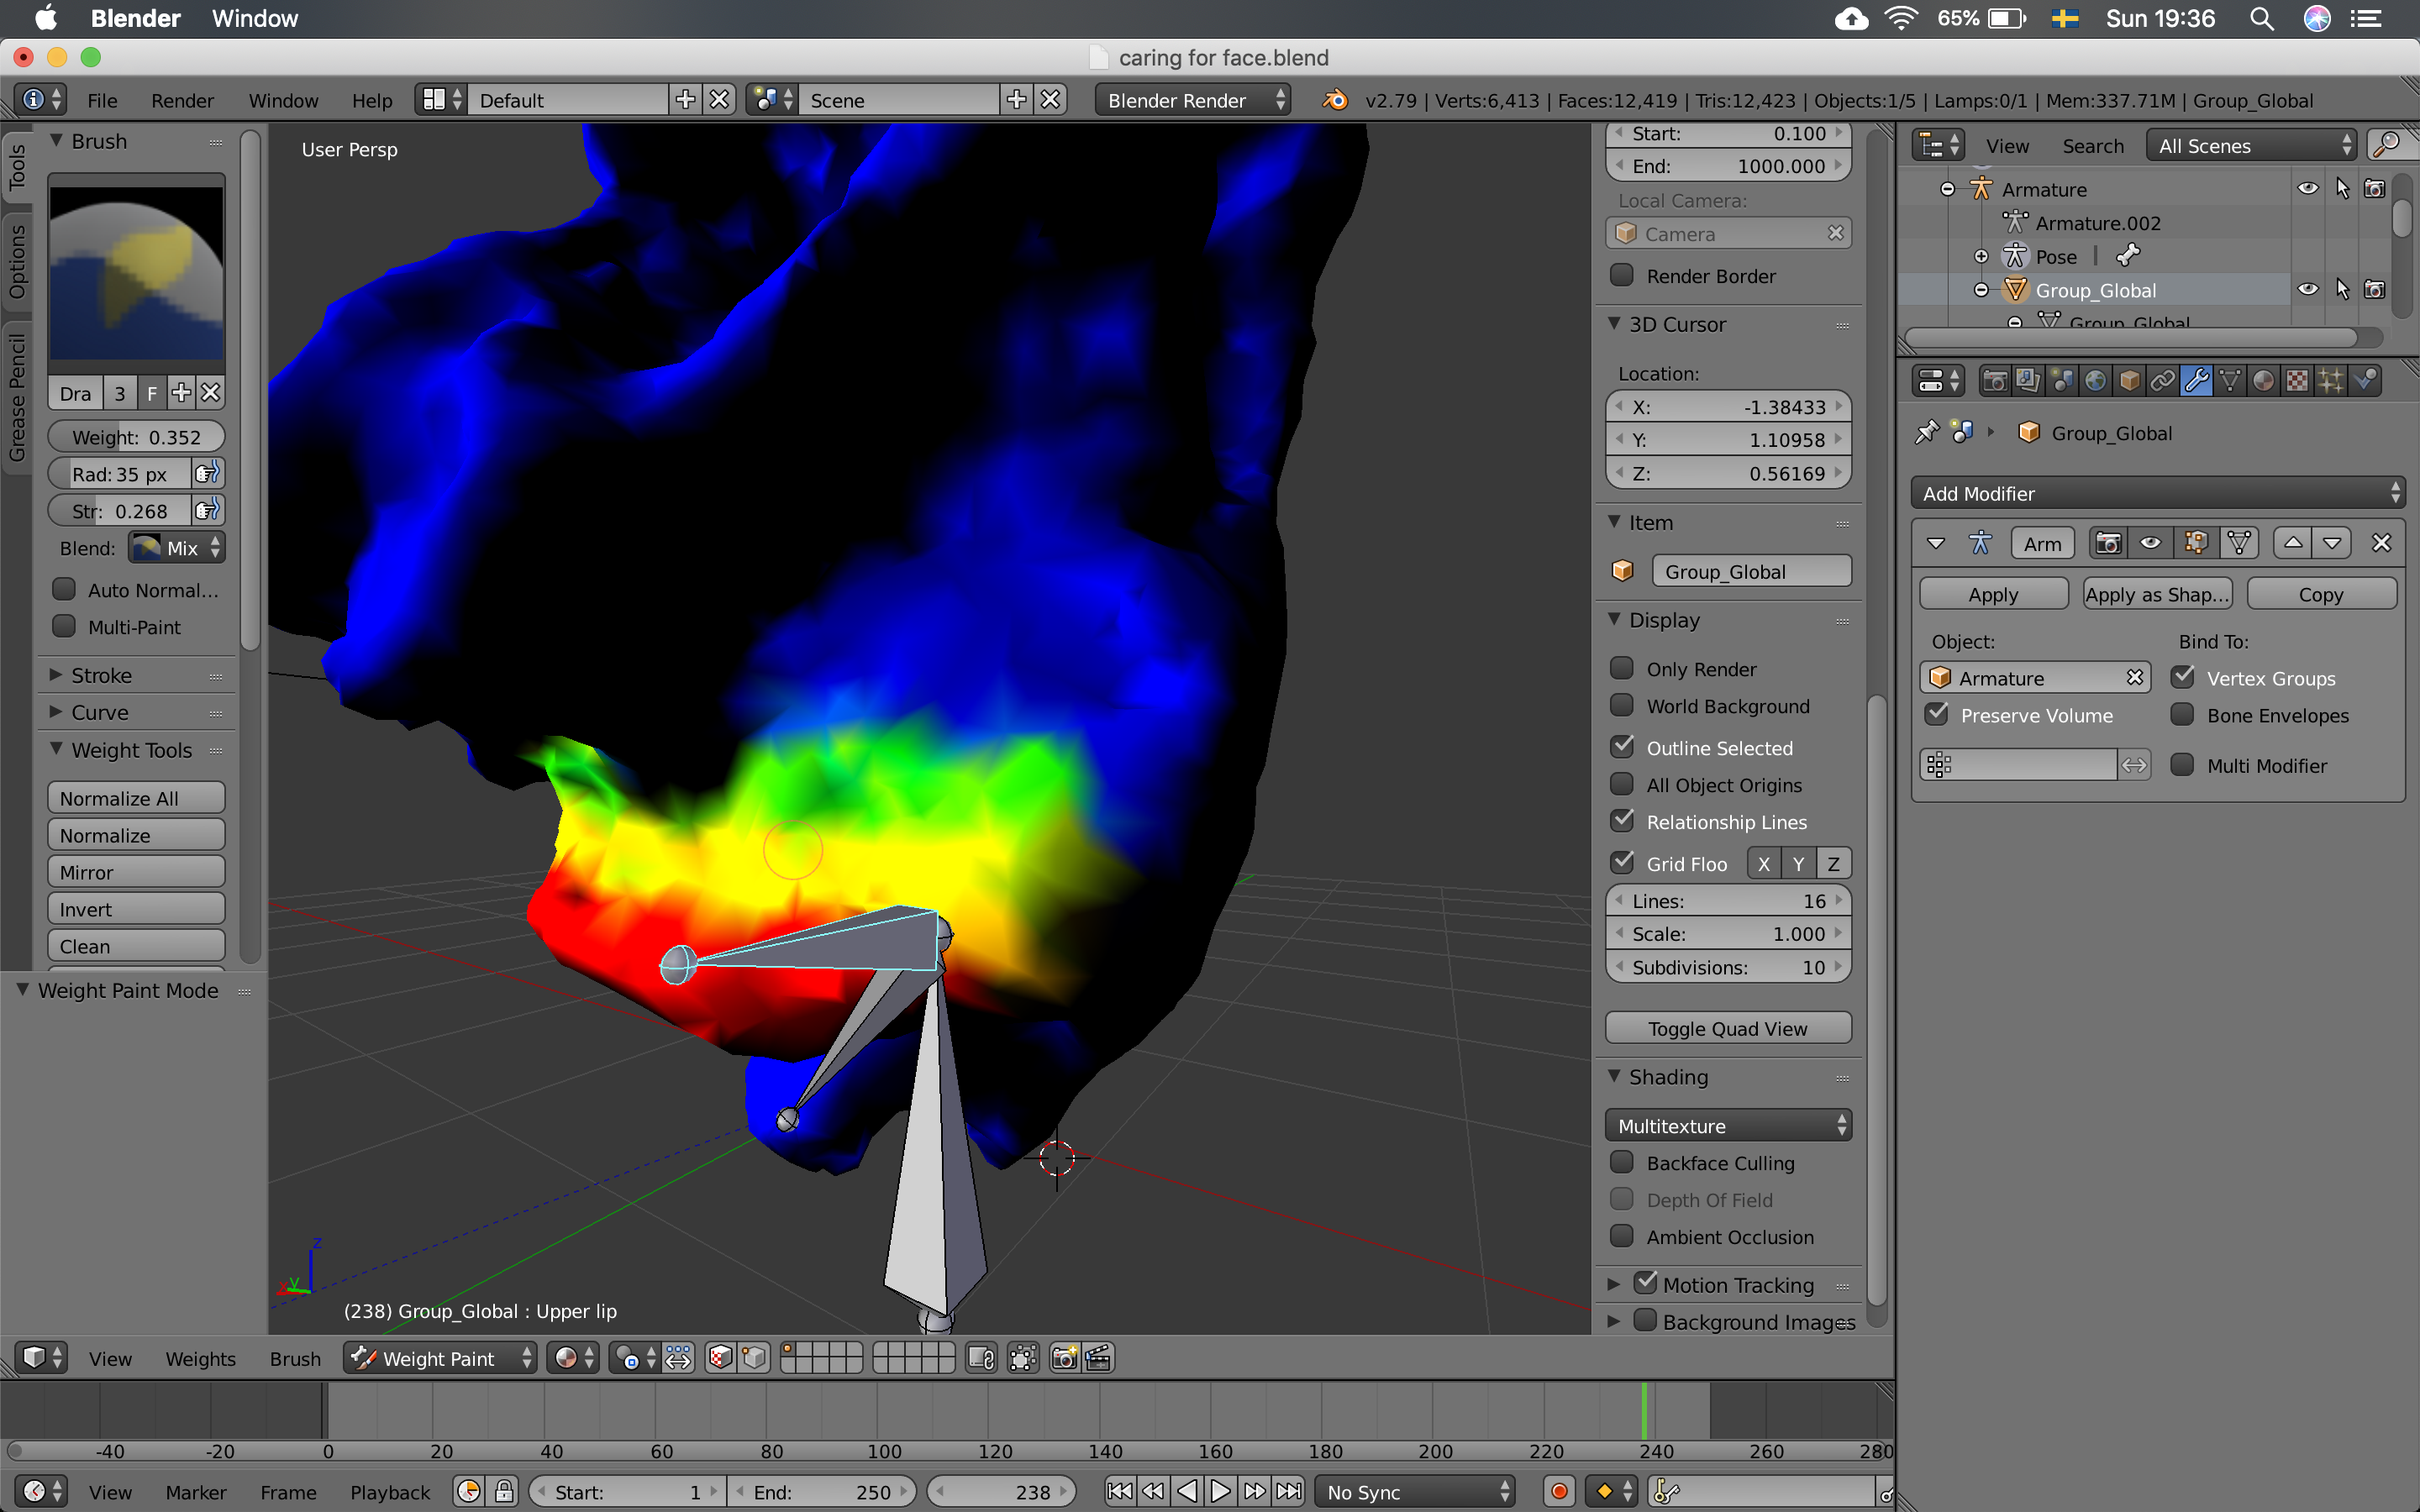Pin the properties context with pushpin
The image size is (2420, 1512).
tap(1926, 432)
